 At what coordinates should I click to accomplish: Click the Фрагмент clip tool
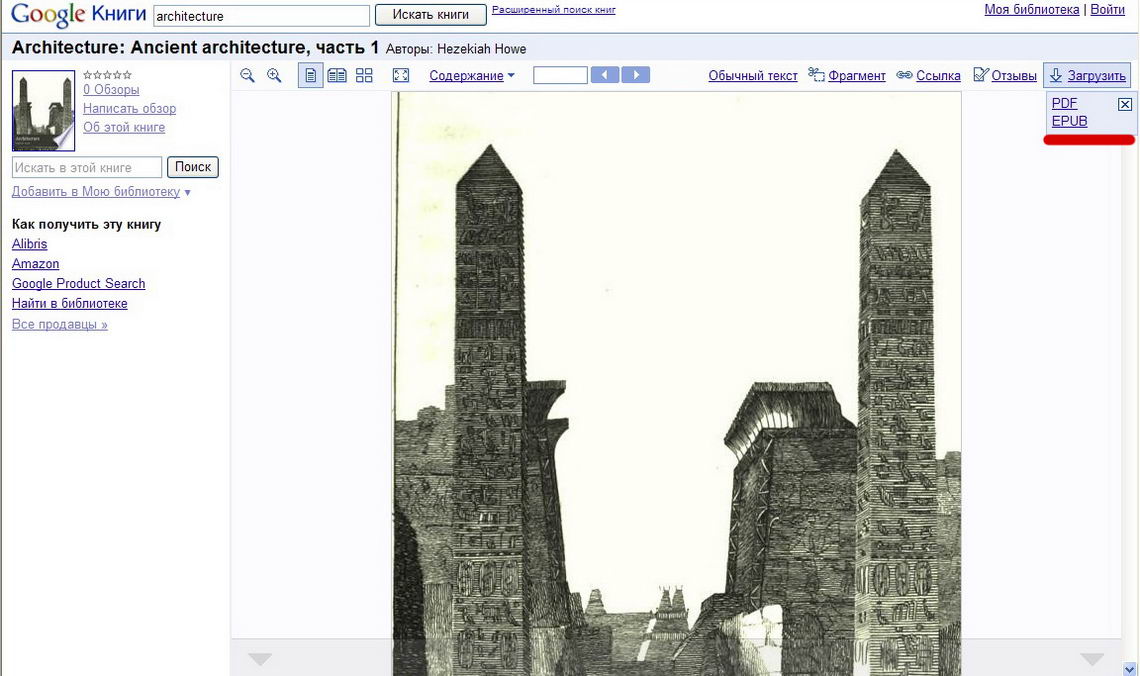pyautogui.click(x=847, y=75)
